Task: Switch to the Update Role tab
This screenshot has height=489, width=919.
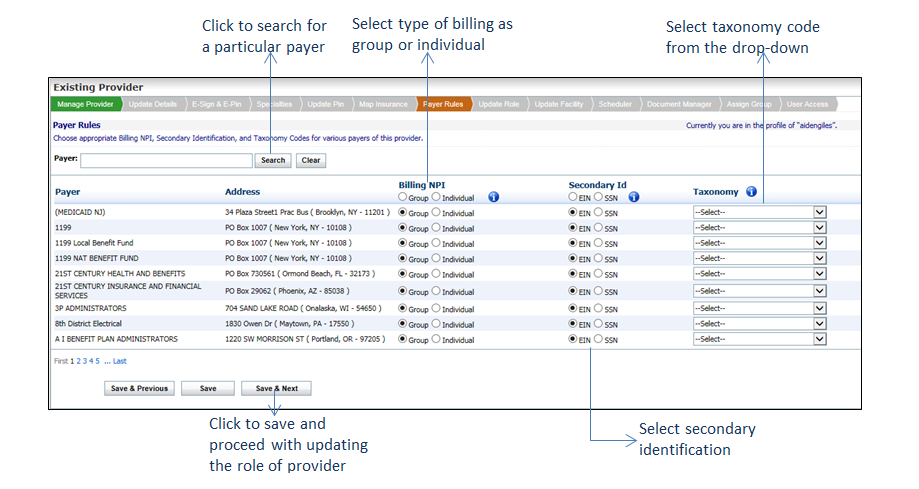Action: [x=498, y=104]
